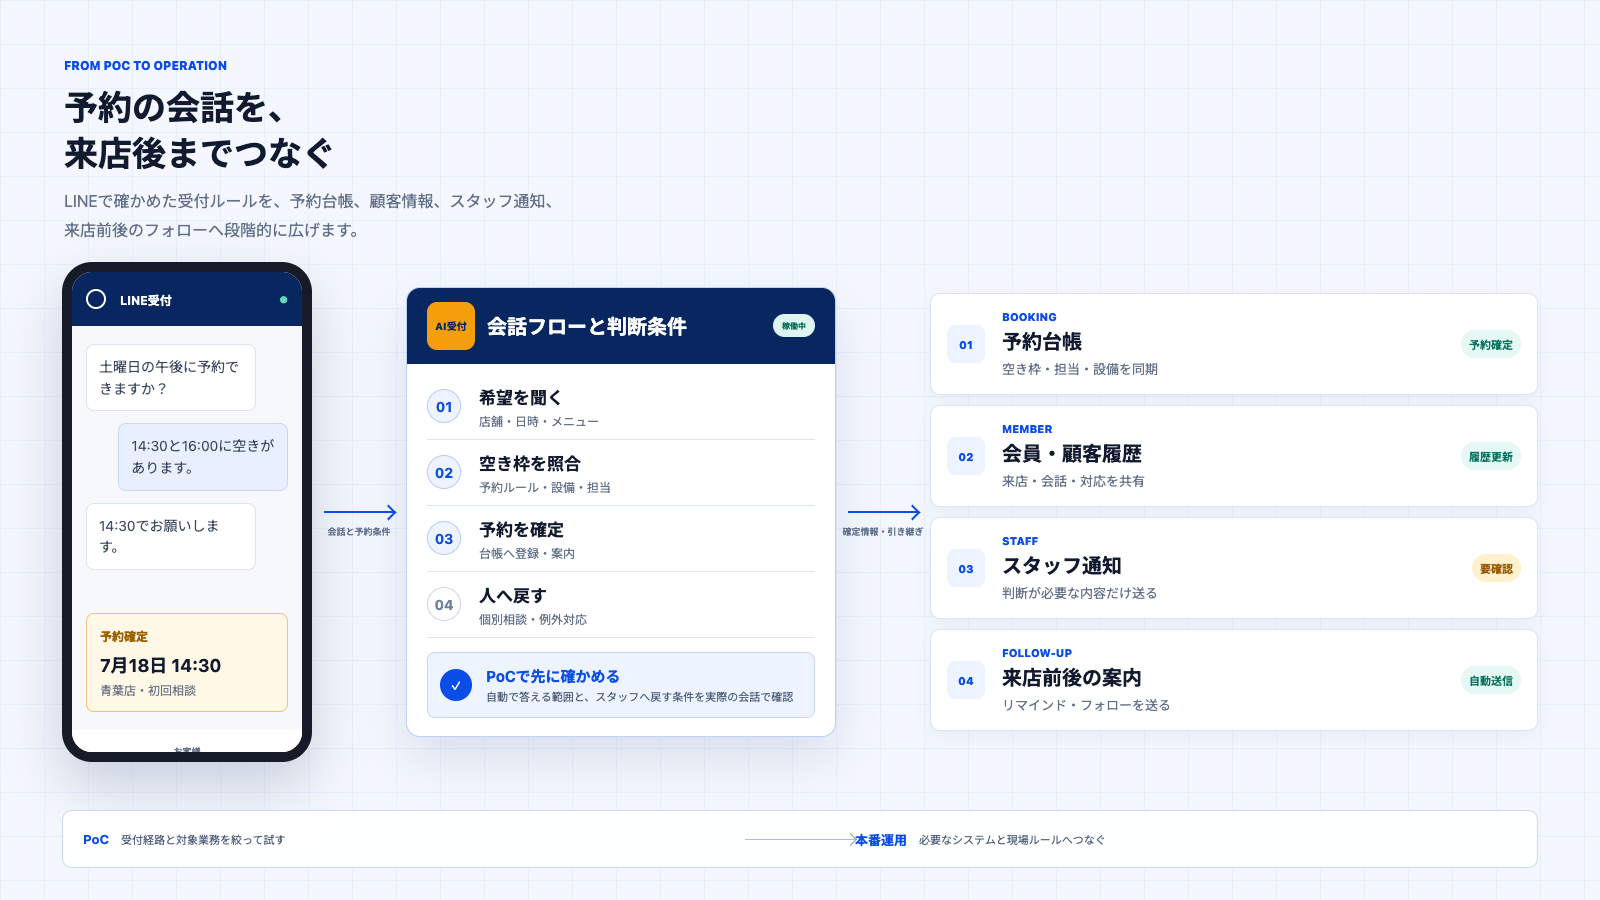The width and height of the screenshot is (1600, 900).
Task: Click the 判断が必要な内容だけ送る description
Action: point(1080,593)
